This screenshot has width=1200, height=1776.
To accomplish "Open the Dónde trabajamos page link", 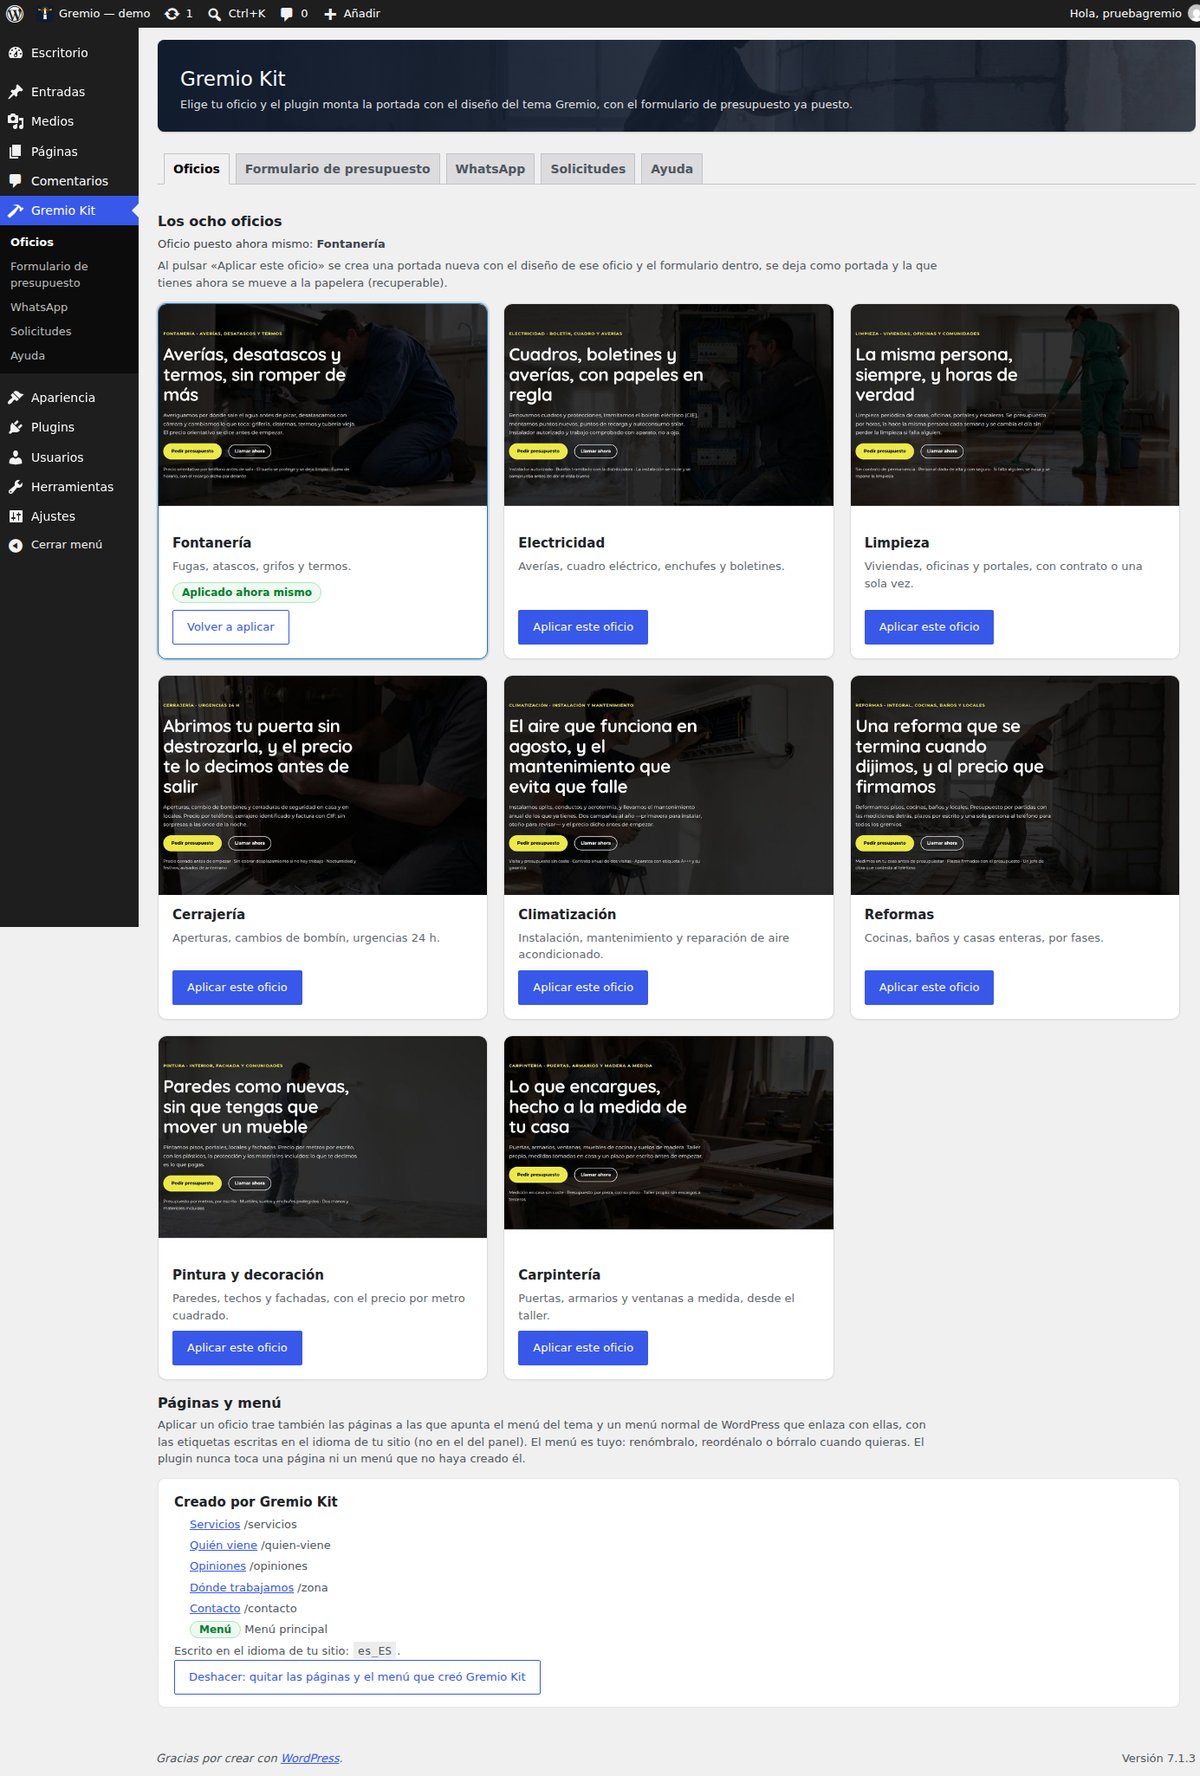I will click(x=242, y=1587).
